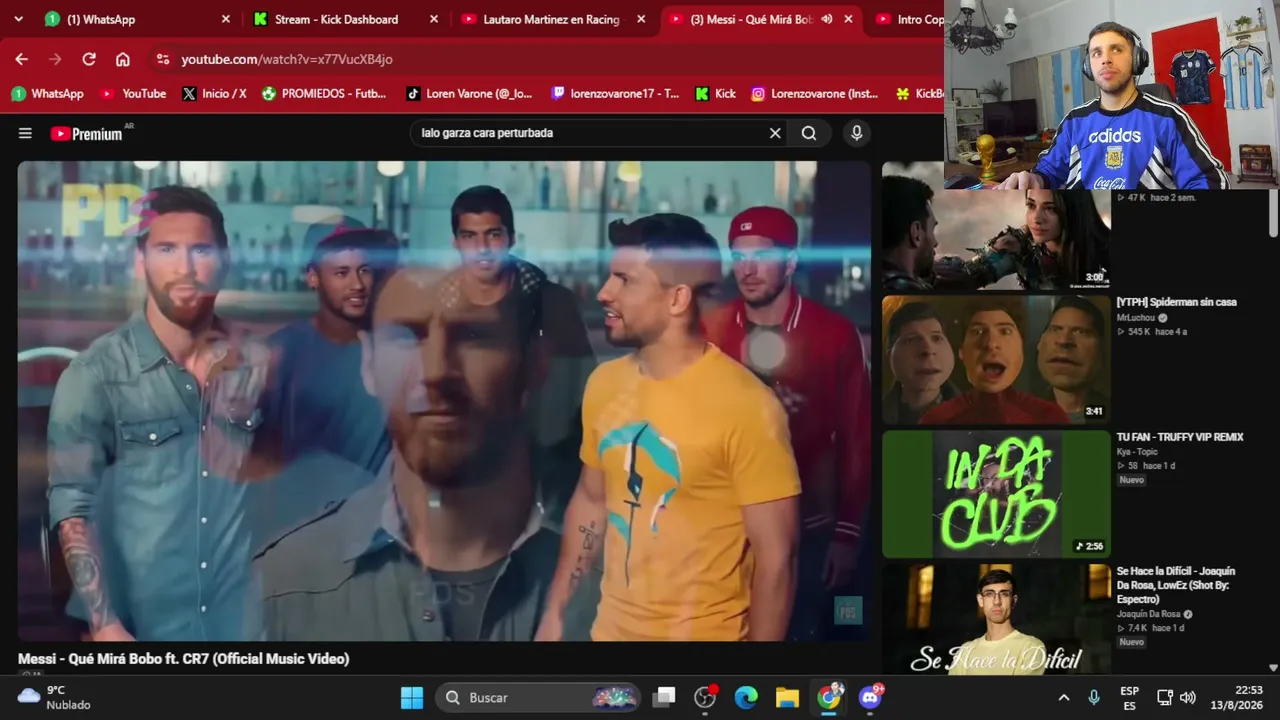
Task: Close the Stream - Kick Dashboard tab
Action: (433, 19)
